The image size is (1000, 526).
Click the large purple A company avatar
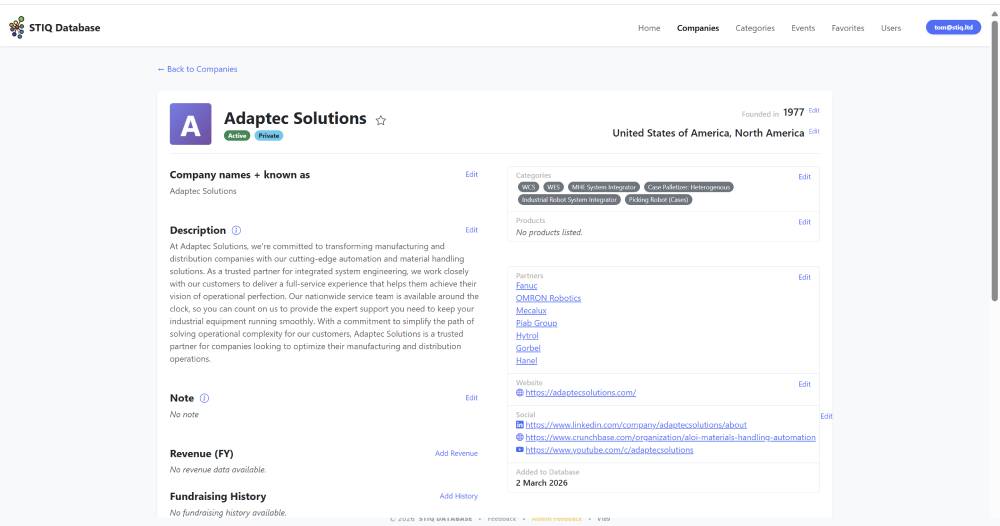pos(190,124)
